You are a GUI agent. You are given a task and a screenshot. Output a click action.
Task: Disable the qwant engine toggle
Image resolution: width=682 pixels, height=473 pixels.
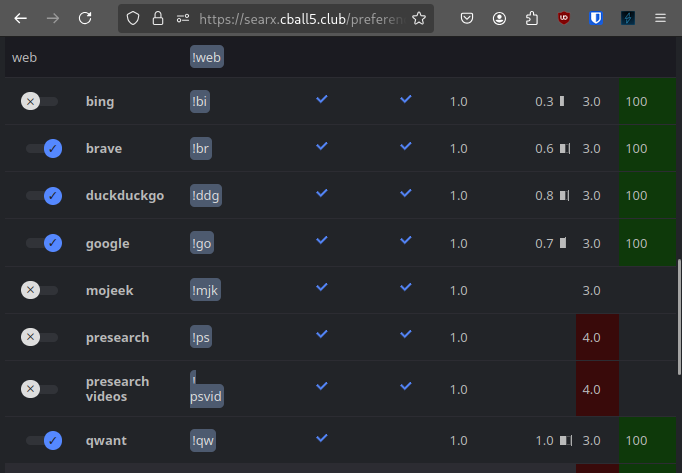(x=43, y=440)
